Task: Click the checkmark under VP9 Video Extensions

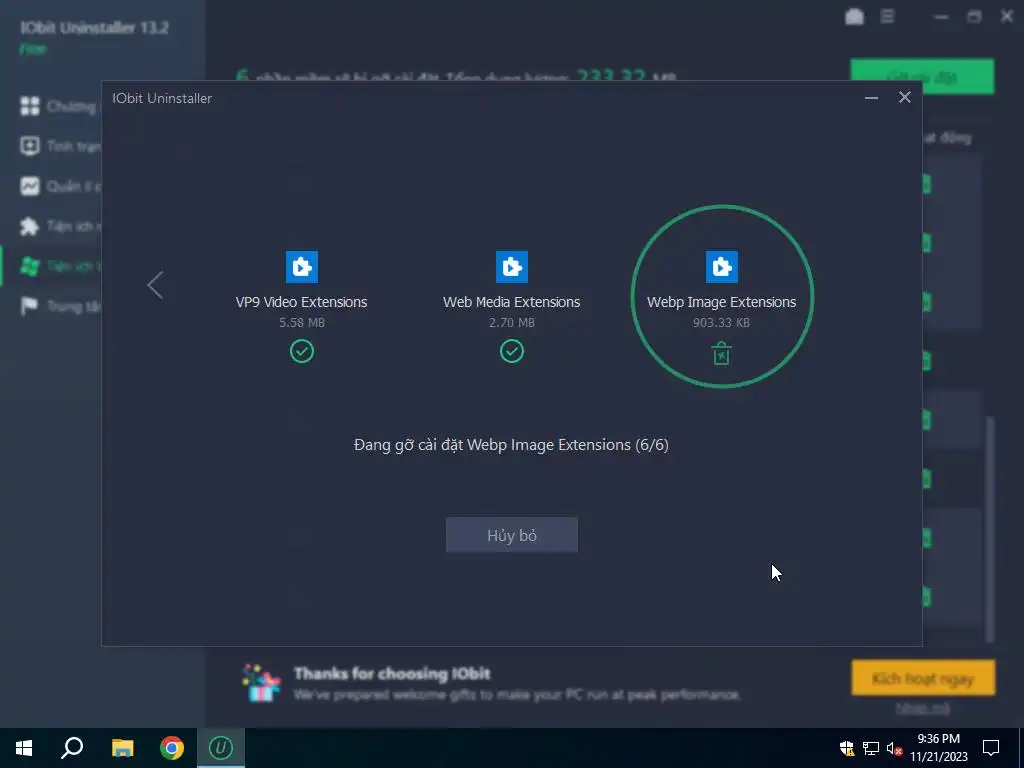Action: coord(302,351)
